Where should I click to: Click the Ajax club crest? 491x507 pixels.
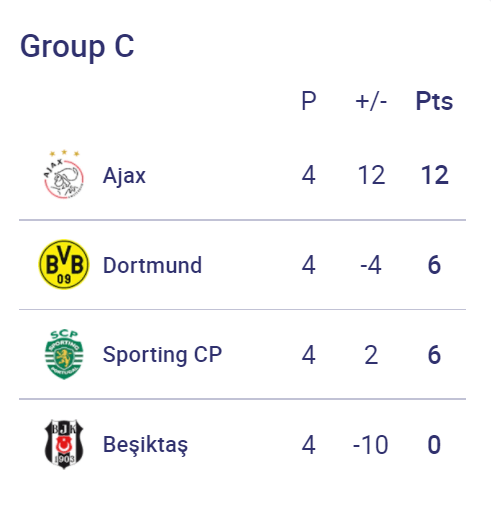(x=64, y=174)
